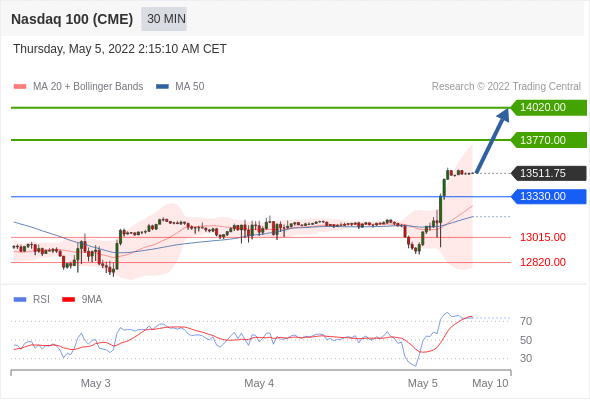The image size is (590, 400).
Task: Select the 14020.00 resistance price tag
Action: pos(549,108)
